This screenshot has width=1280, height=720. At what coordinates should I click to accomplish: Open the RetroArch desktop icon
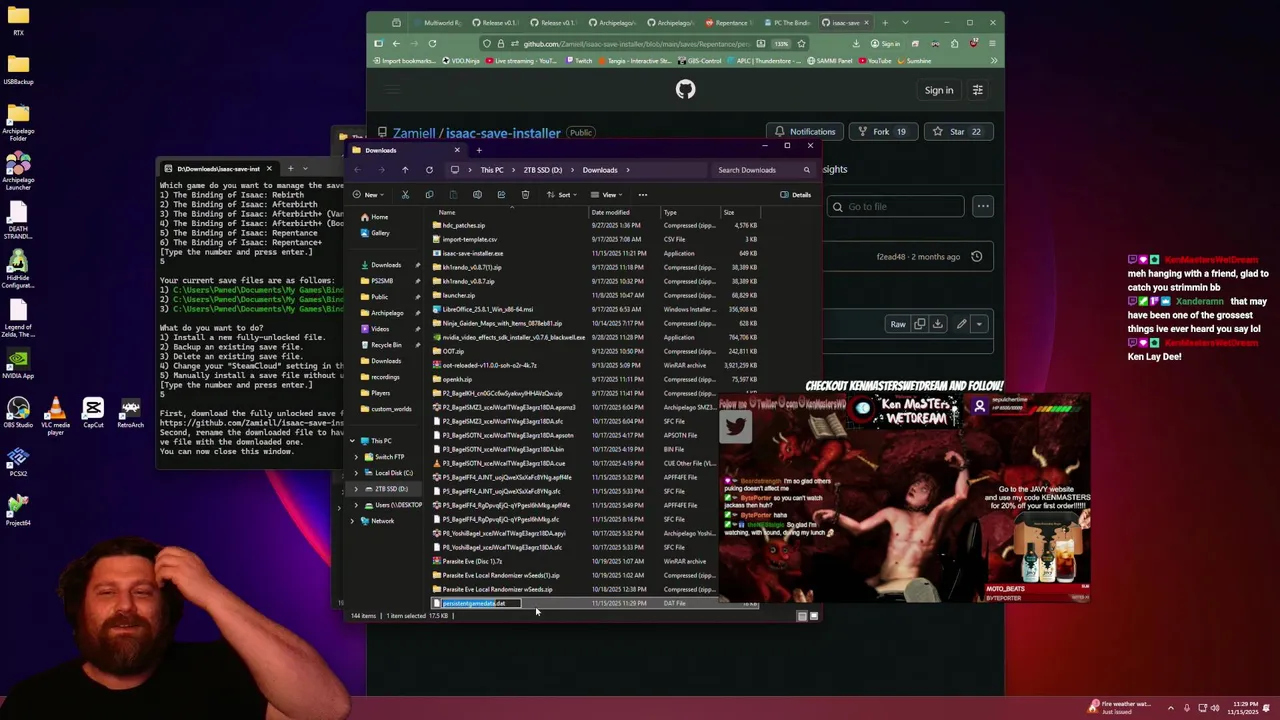coord(130,412)
